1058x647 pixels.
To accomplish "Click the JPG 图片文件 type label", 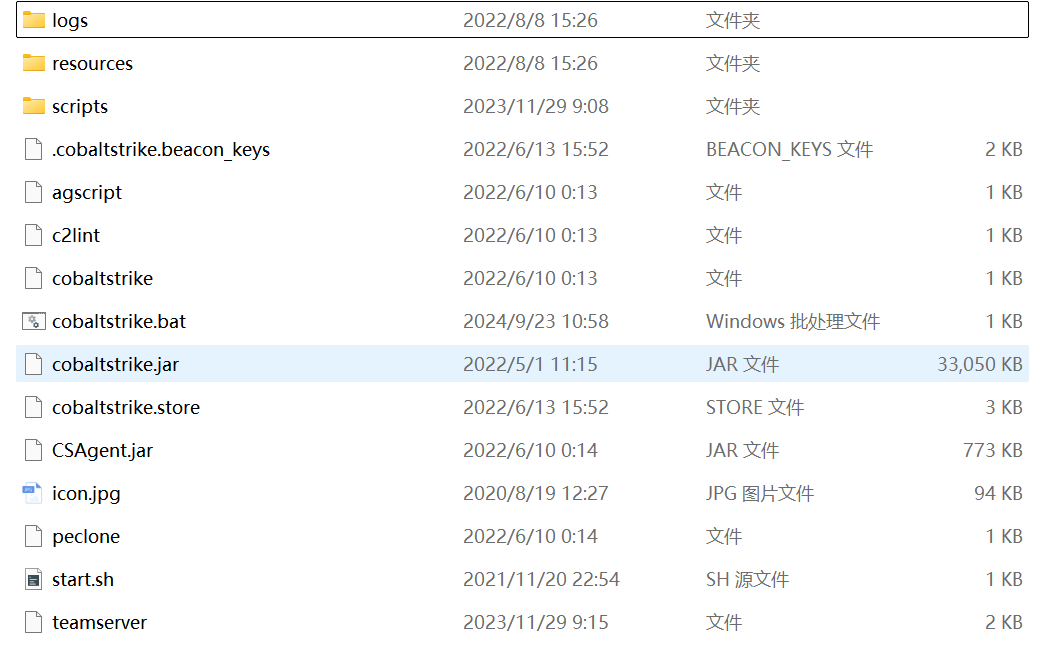I will (759, 494).
